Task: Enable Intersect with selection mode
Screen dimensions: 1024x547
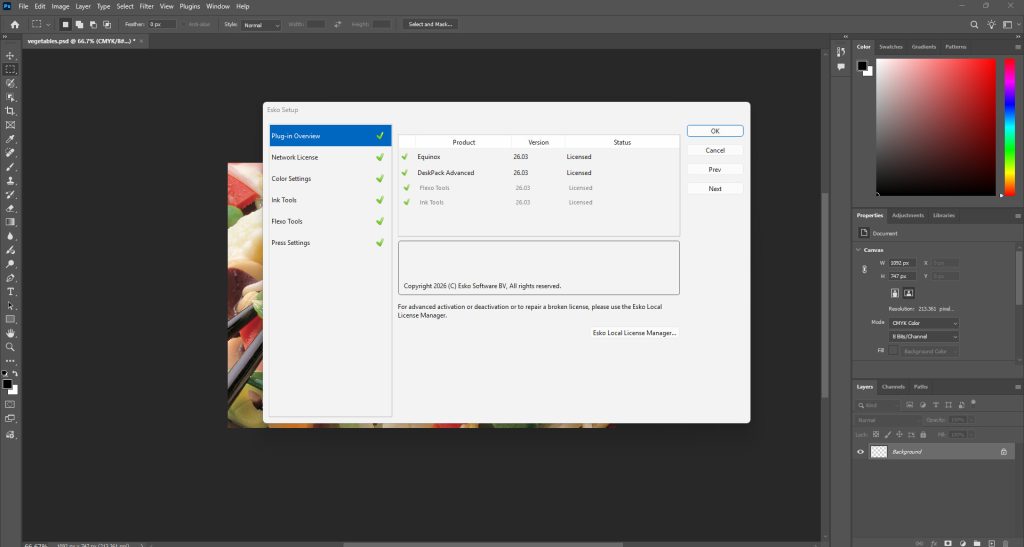Action: (107, 24)
